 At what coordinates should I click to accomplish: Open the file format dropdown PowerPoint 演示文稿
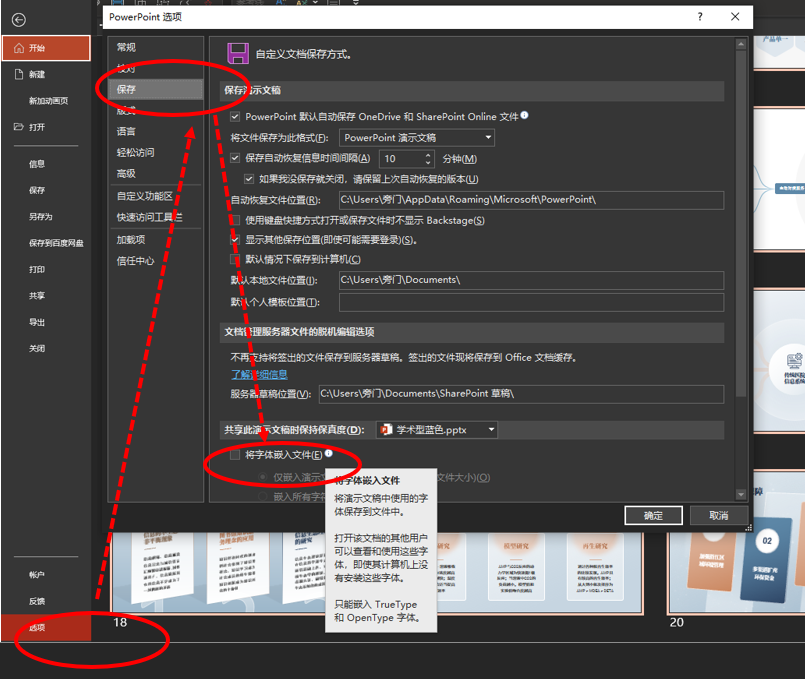click(x=417, y=138)
